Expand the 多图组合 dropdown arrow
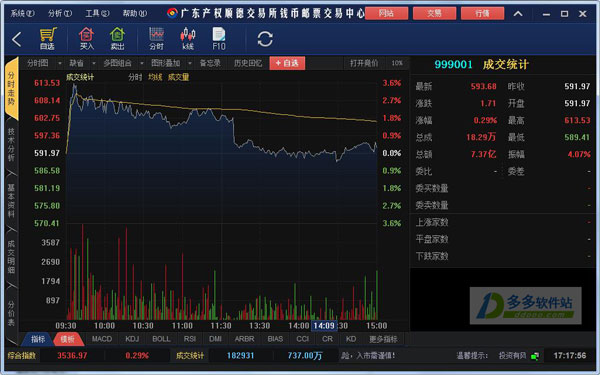This screenshot has height=375, width=600. (x=142, y=64)
